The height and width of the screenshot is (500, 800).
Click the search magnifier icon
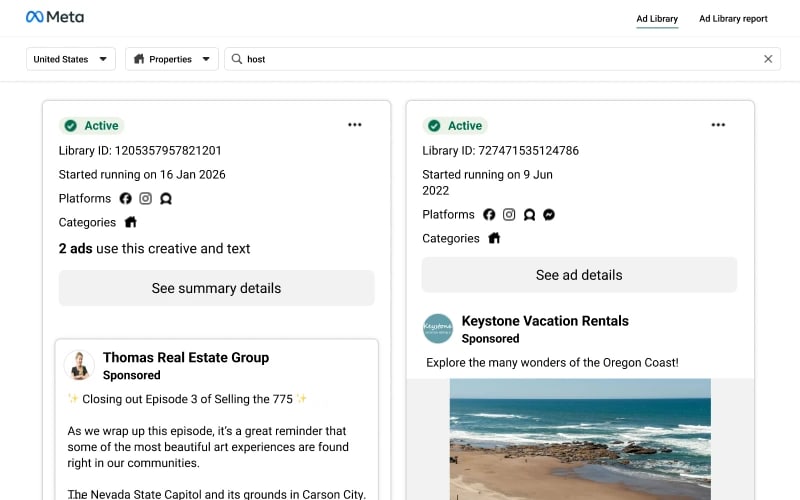[237, 59]
